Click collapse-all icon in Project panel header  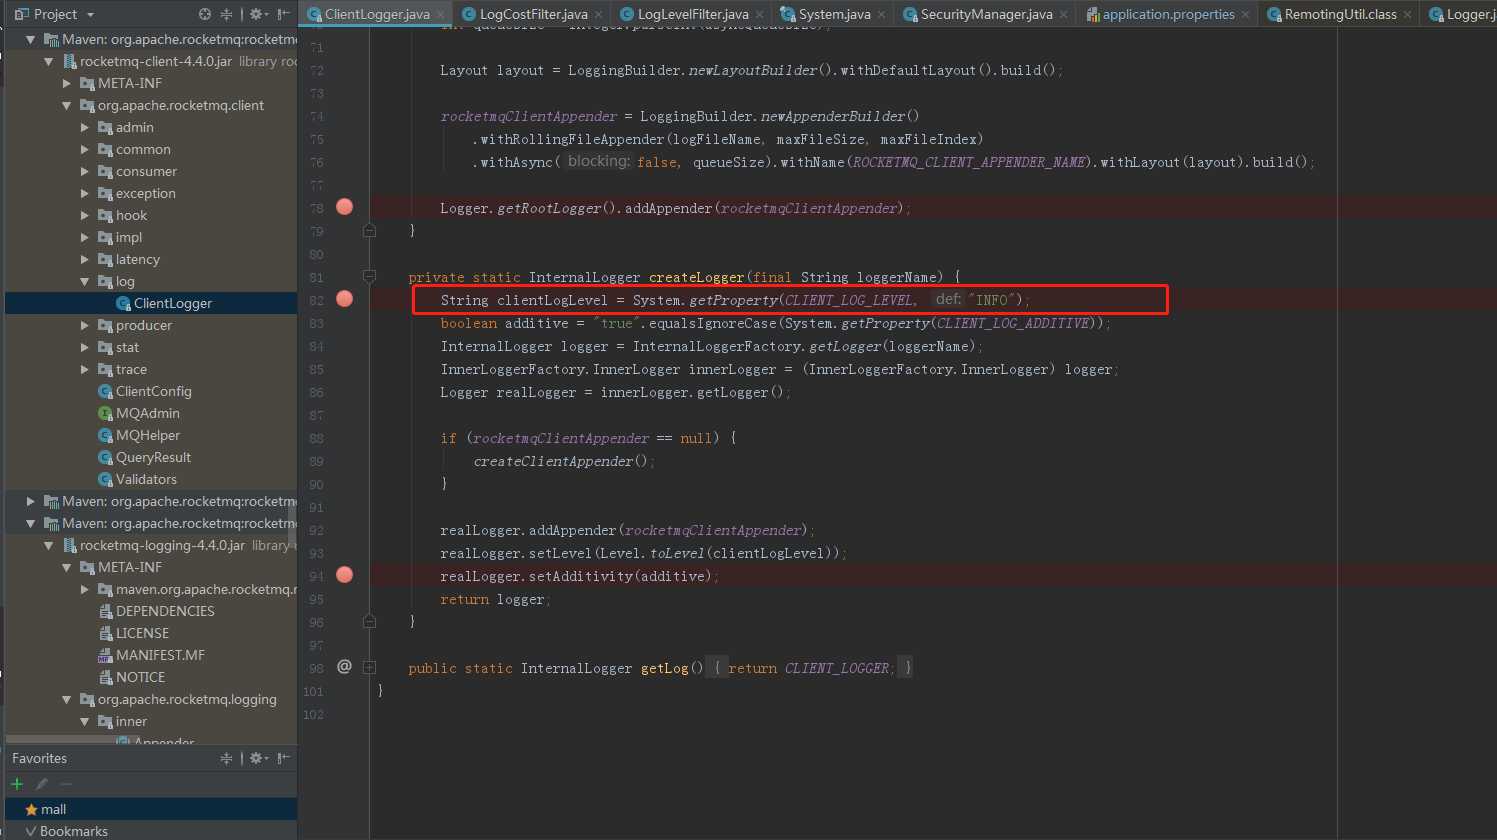point(226,14)
